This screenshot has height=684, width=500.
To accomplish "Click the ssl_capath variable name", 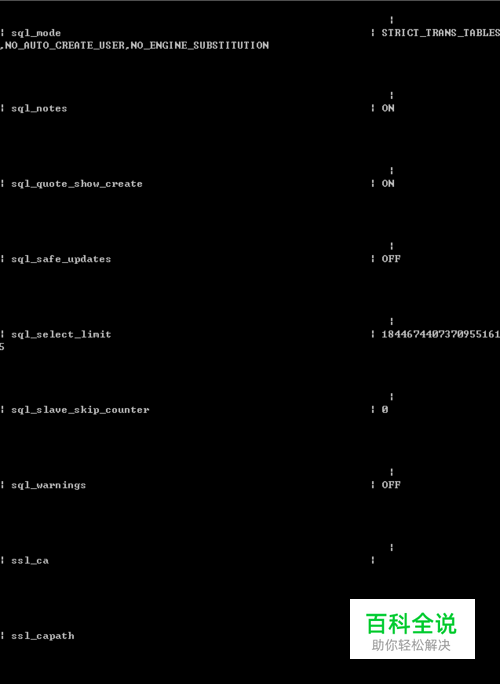I will point(43,636).
